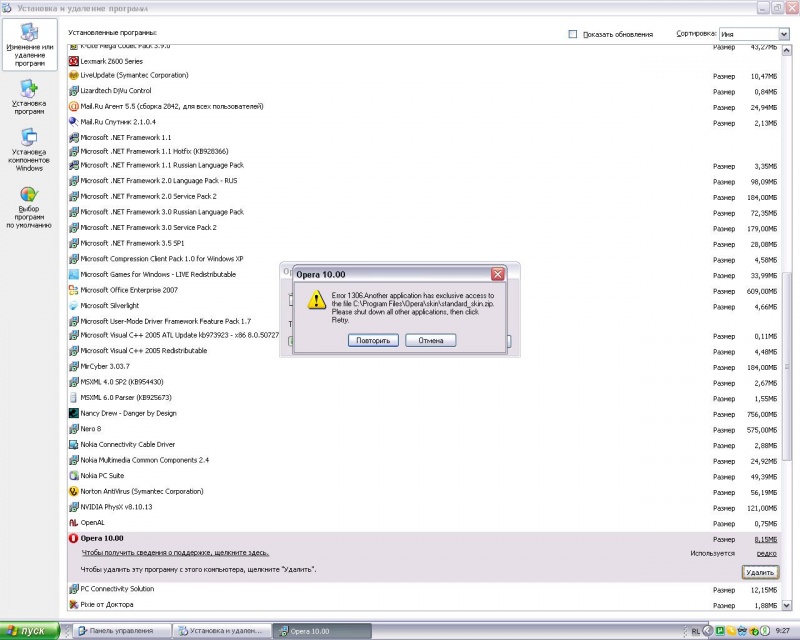Click the warning icon in error dialog
Image resolution: width=800 pixels, height=640 pixels.
(316, 301)
